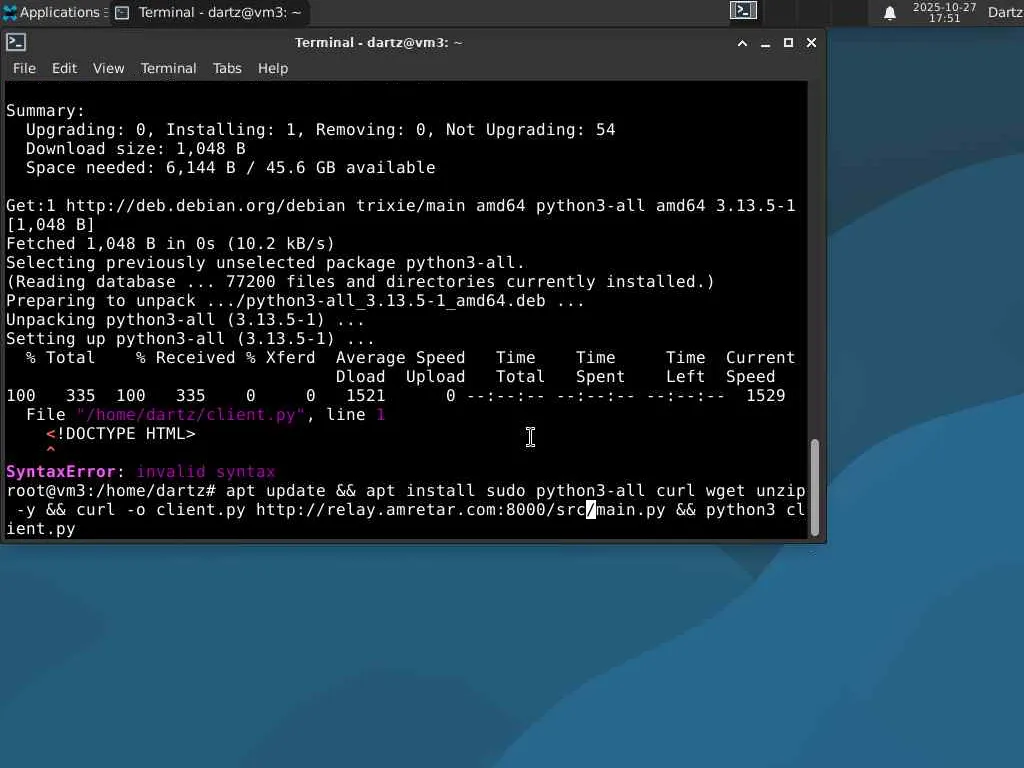Click the terminal window title bar icon

coord(16,42)
